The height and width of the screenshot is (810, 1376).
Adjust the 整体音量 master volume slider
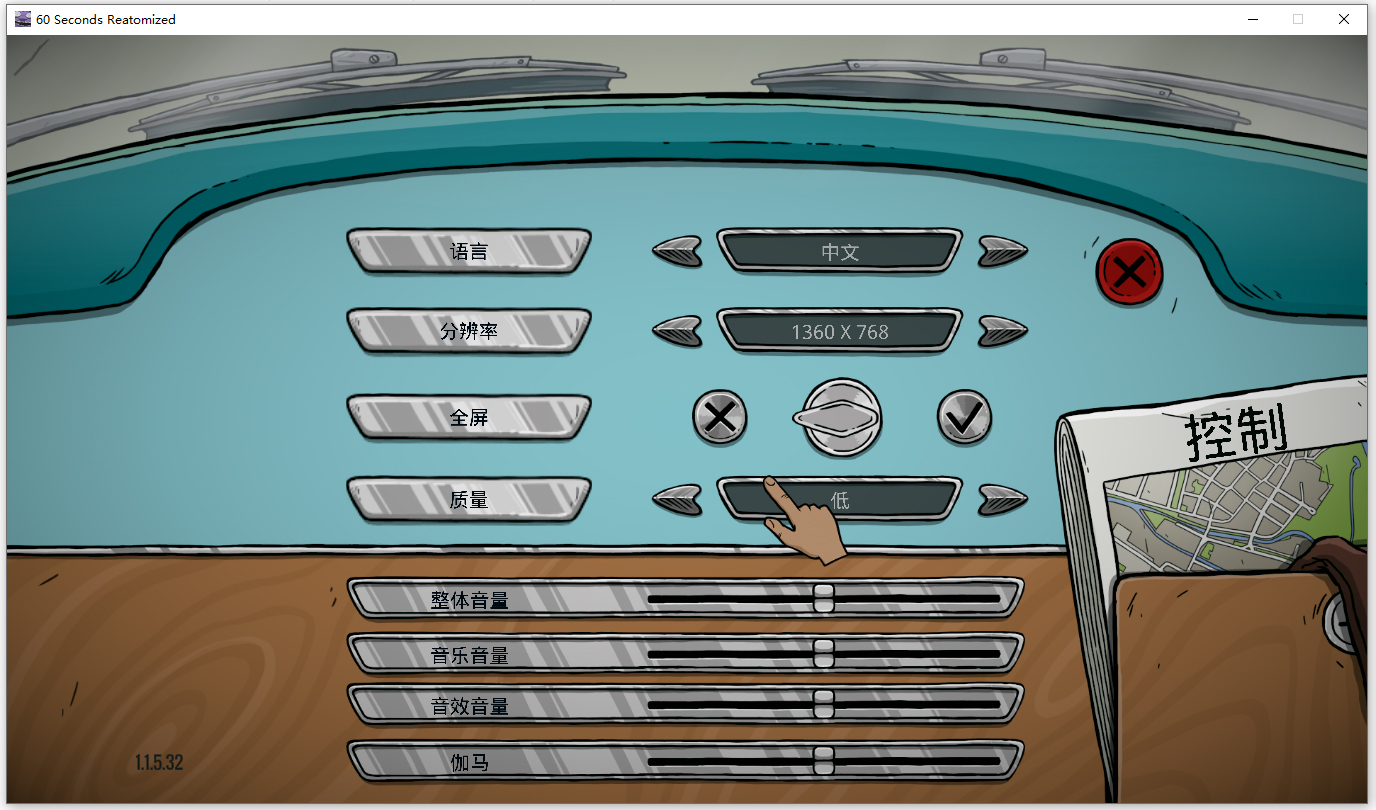(x=823, y=598)
